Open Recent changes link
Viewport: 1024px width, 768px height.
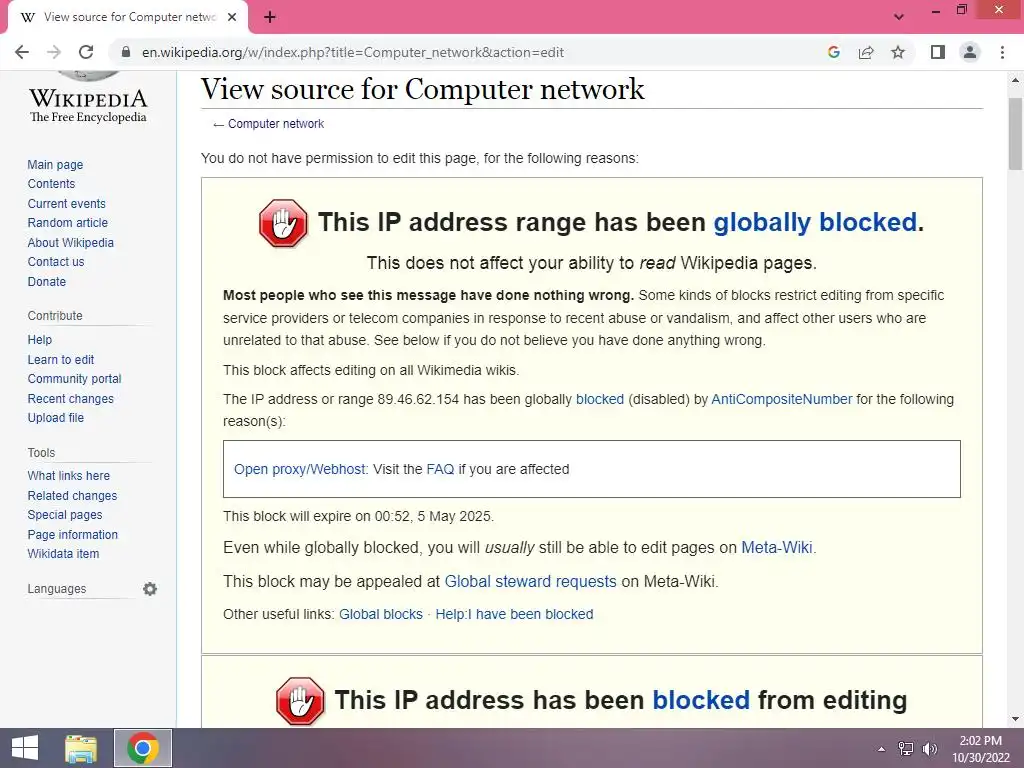pos(71,398)
